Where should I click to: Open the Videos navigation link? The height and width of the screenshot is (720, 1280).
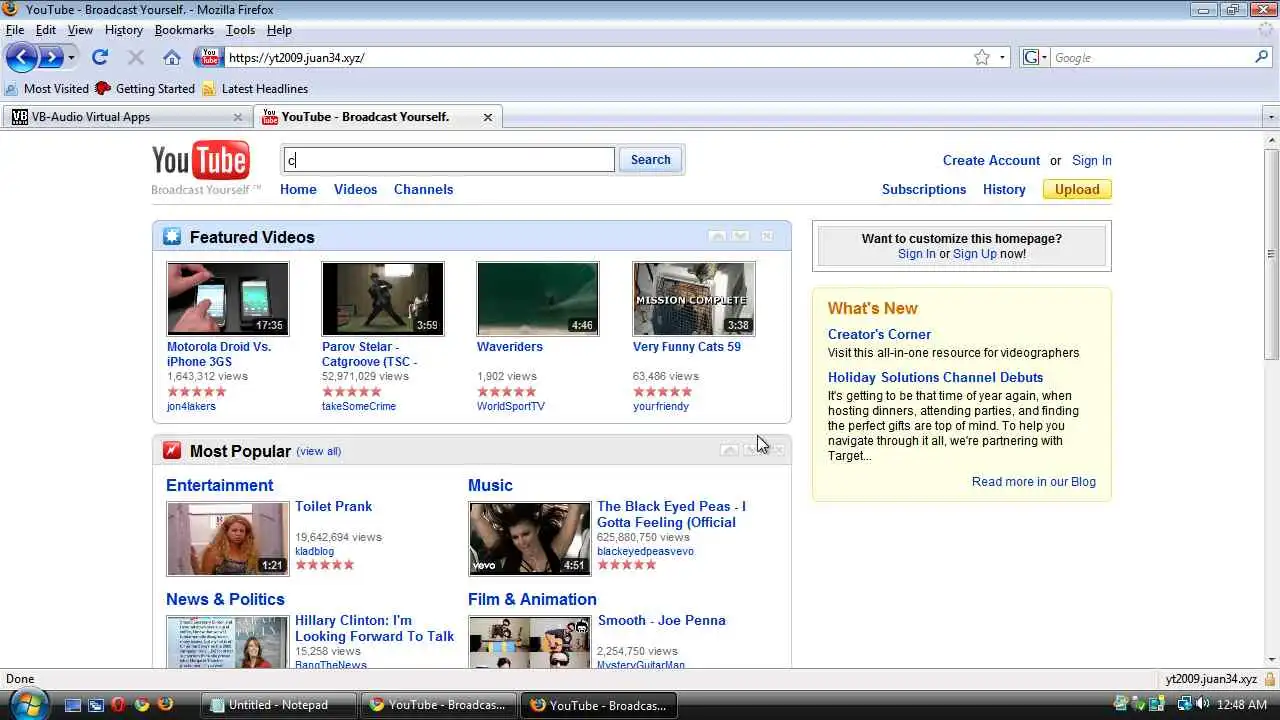[x=355, y=189]
